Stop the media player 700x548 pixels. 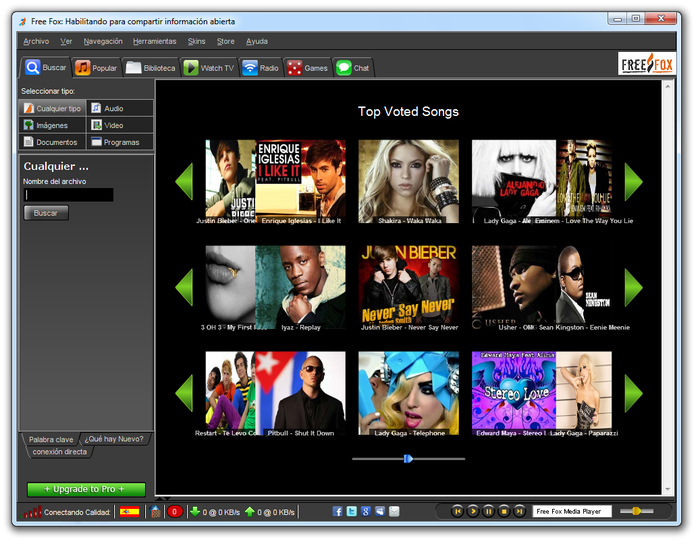point(504,511)
